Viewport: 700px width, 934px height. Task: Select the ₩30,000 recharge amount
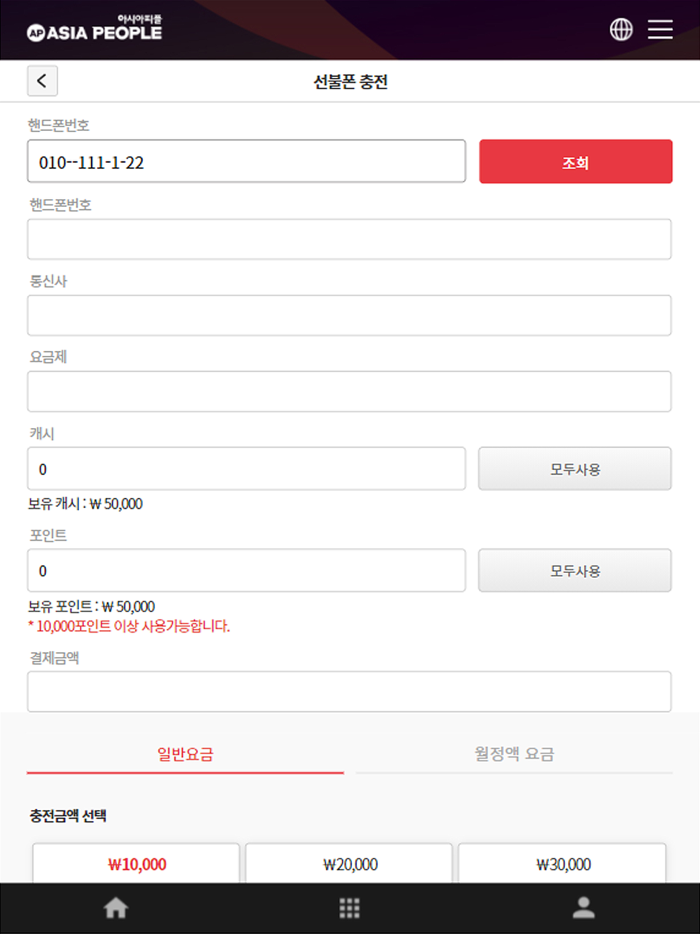[562, 864]
